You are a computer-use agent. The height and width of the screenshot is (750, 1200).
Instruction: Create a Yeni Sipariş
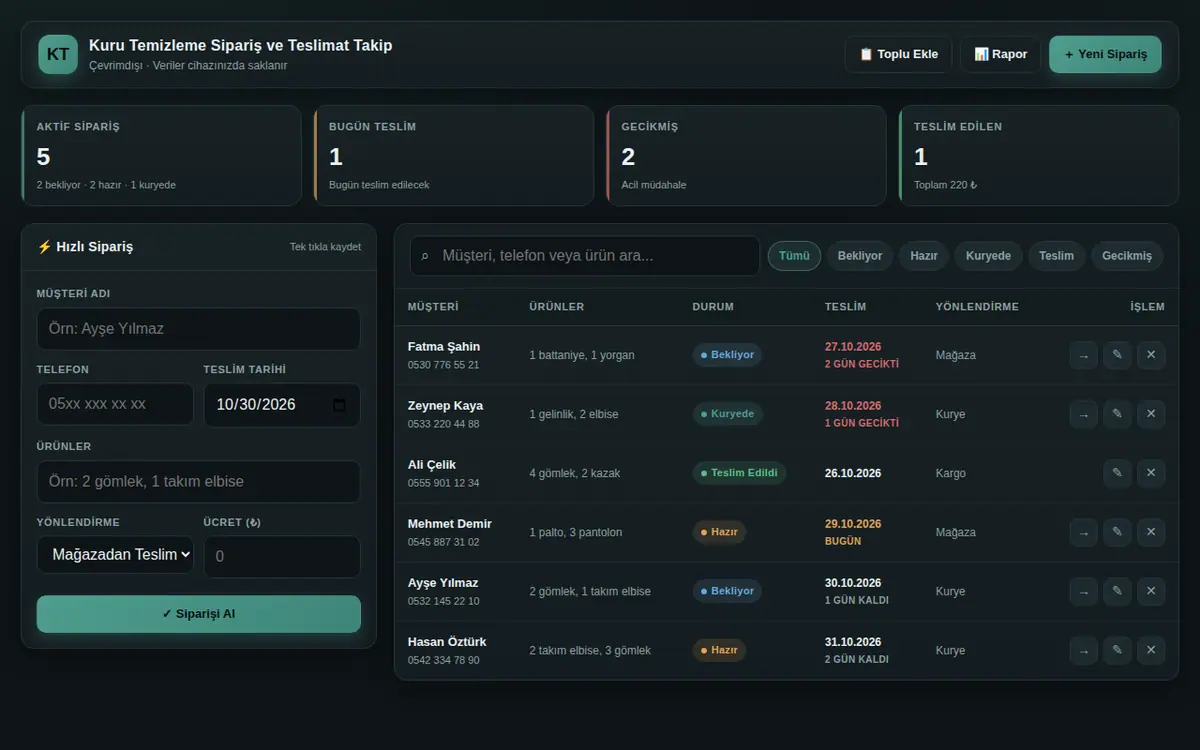[x=1105, y=55]
